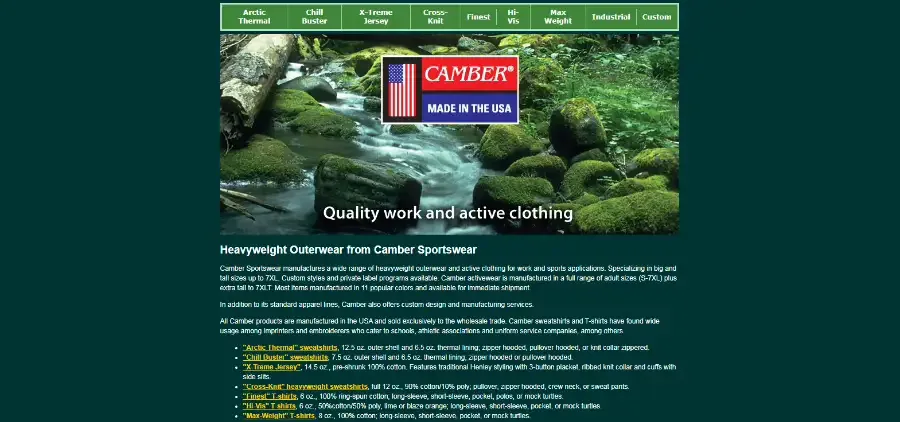Click the Camber Made in the USA logo
Image resolution: width=900 pixels, height=422 pixels.
coord(450,90)
